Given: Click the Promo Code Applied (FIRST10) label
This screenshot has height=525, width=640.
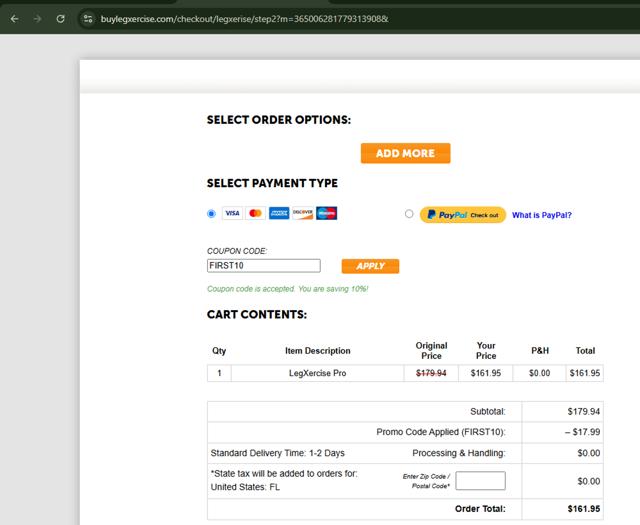Looking at the screenshot, I should 441,432.
